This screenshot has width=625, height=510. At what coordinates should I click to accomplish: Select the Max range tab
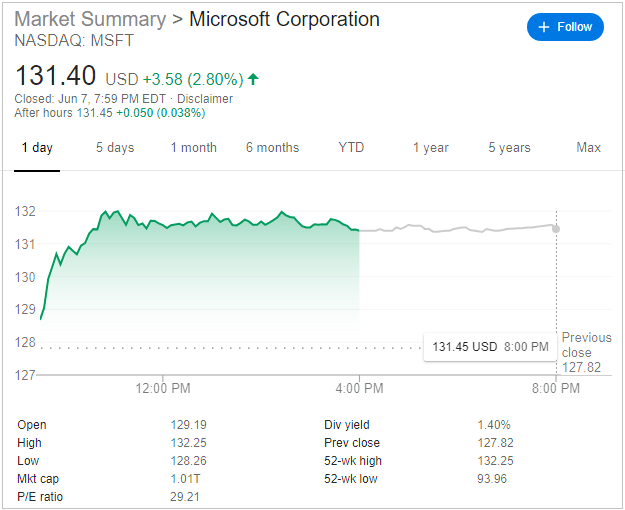[x=589, y=148]
